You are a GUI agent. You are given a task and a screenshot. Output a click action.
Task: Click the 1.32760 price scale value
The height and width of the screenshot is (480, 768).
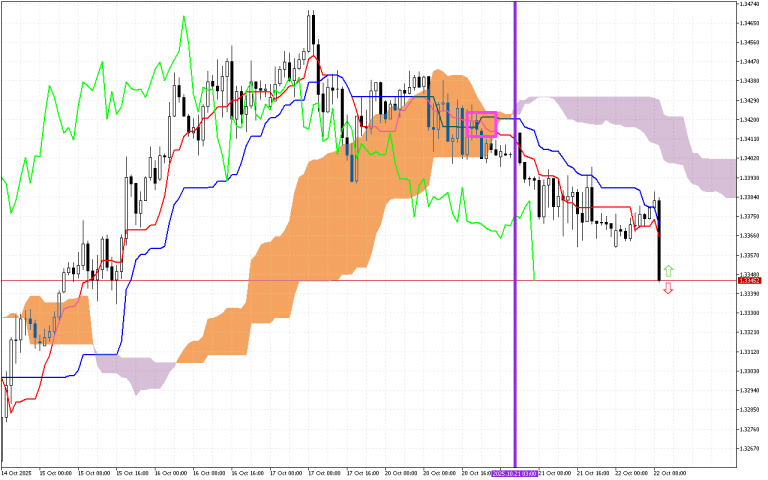749,429
